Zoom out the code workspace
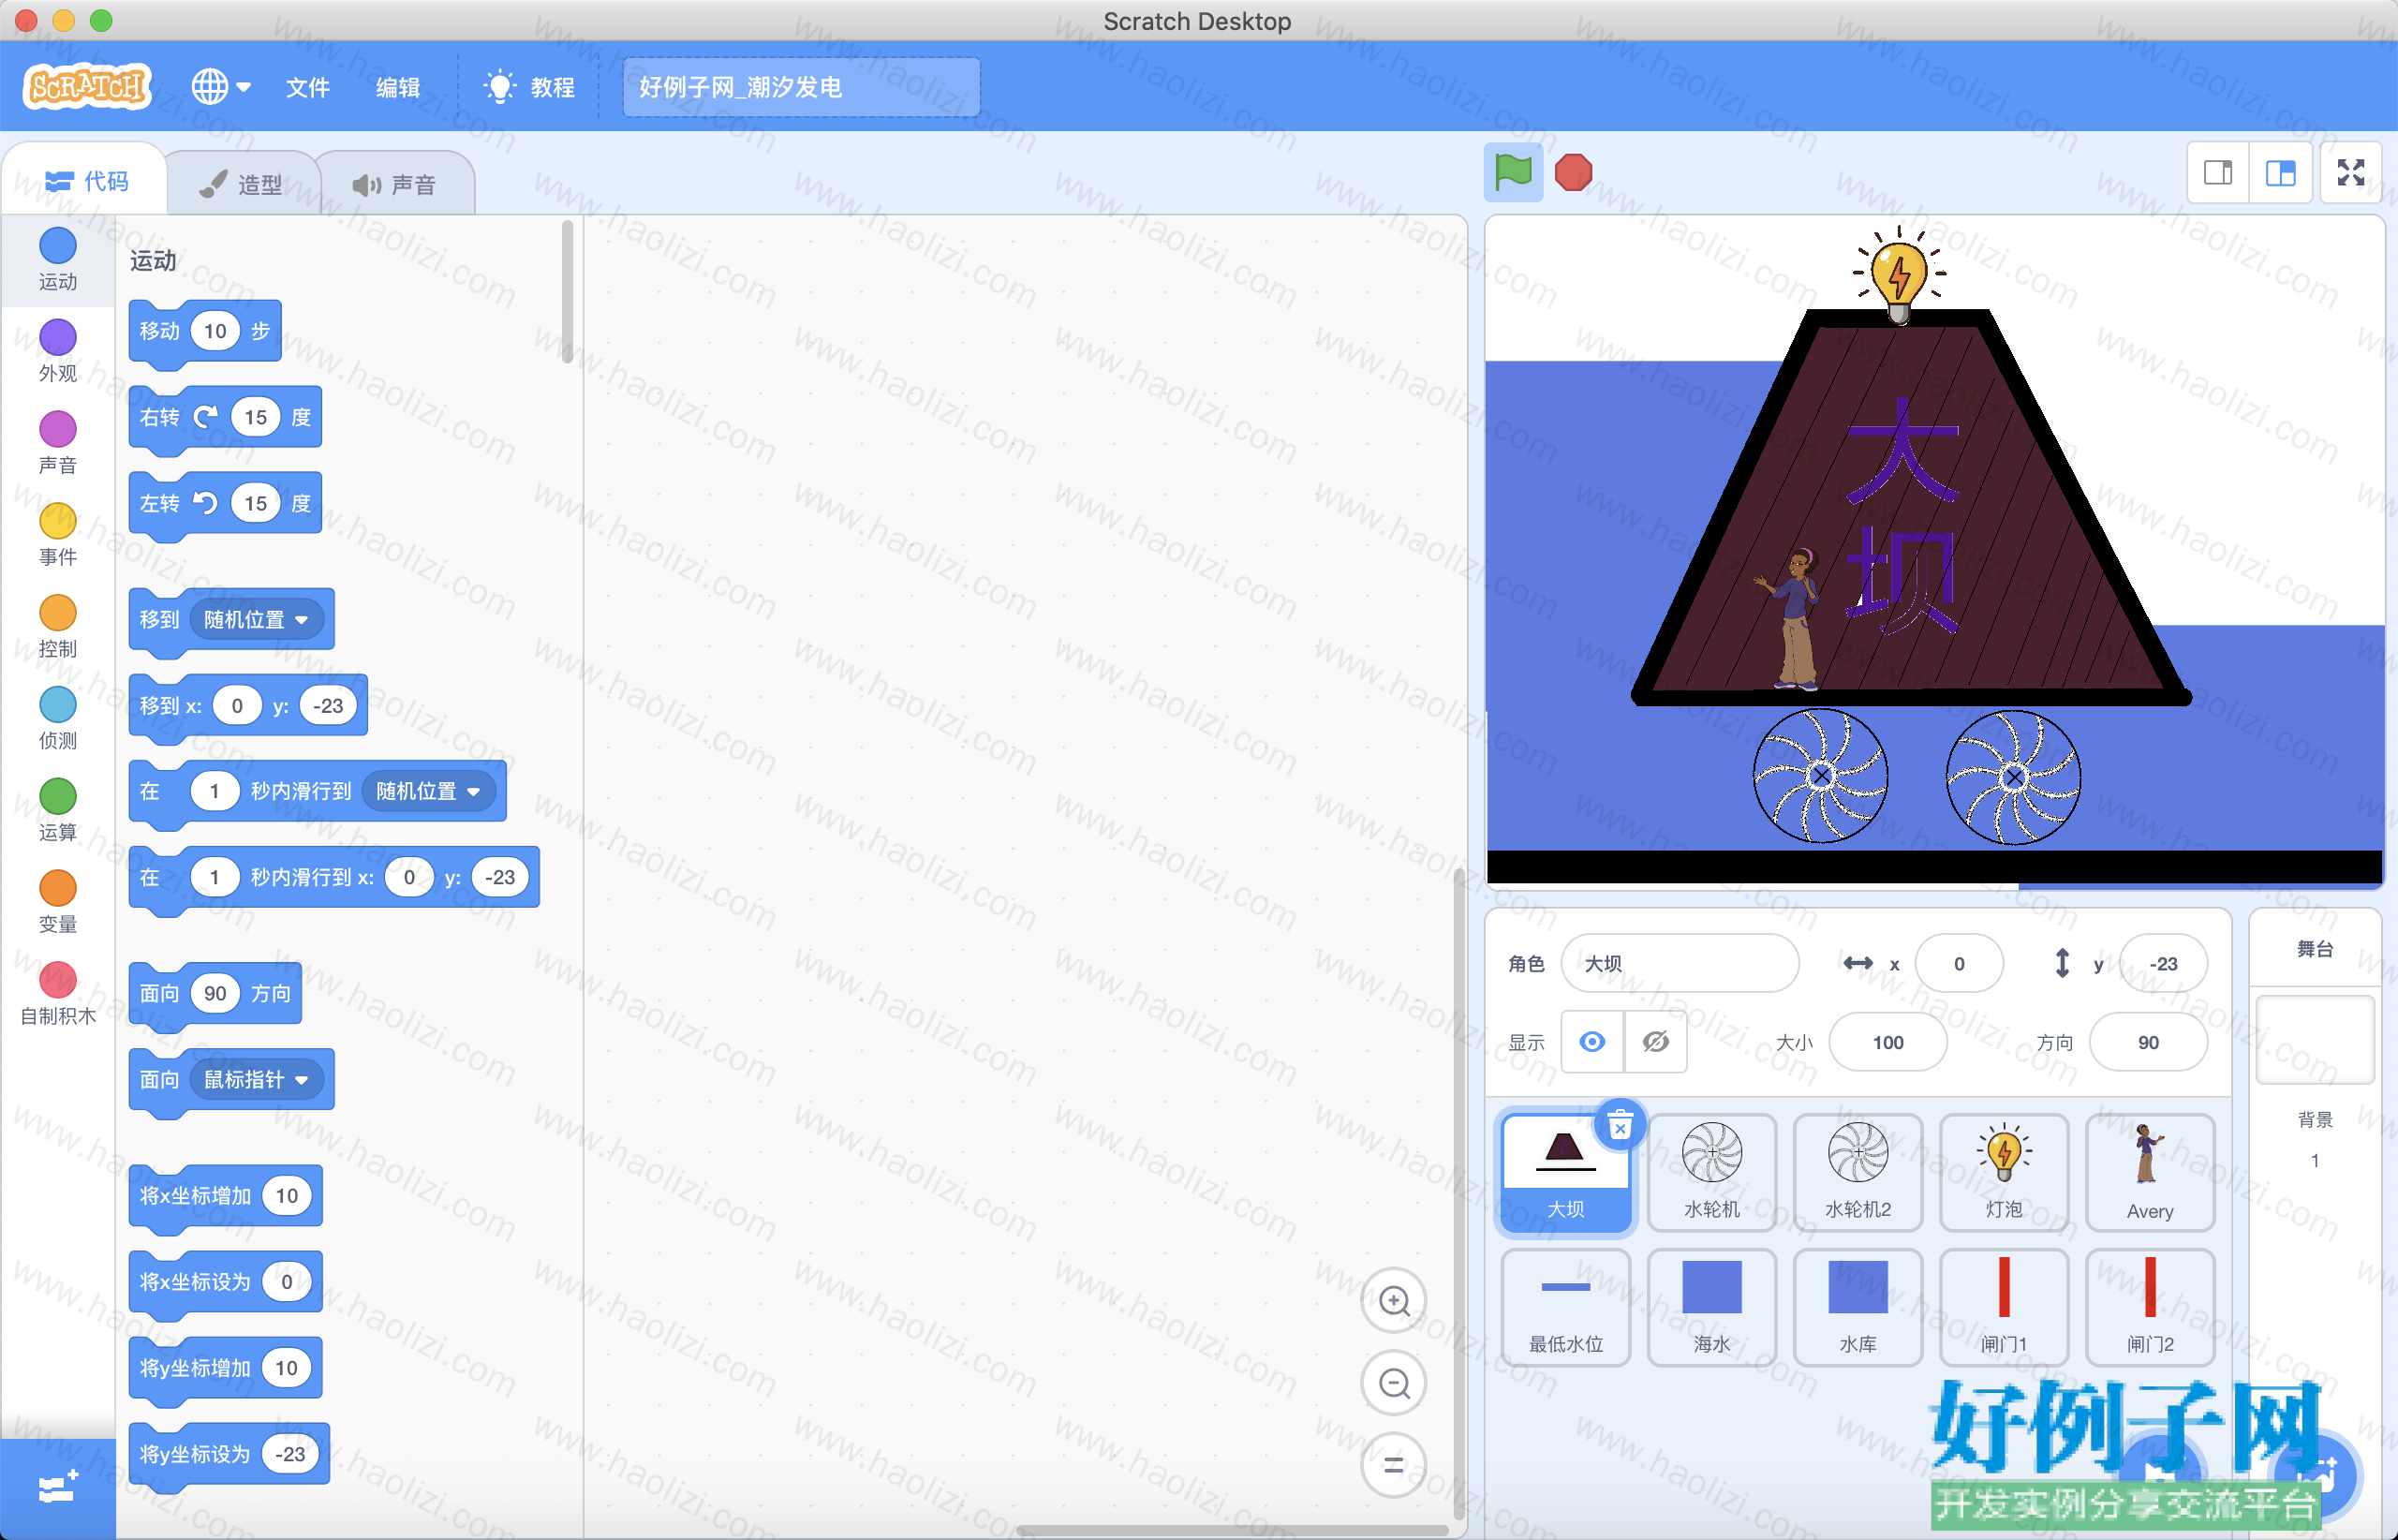 tap(1394, 1383)
